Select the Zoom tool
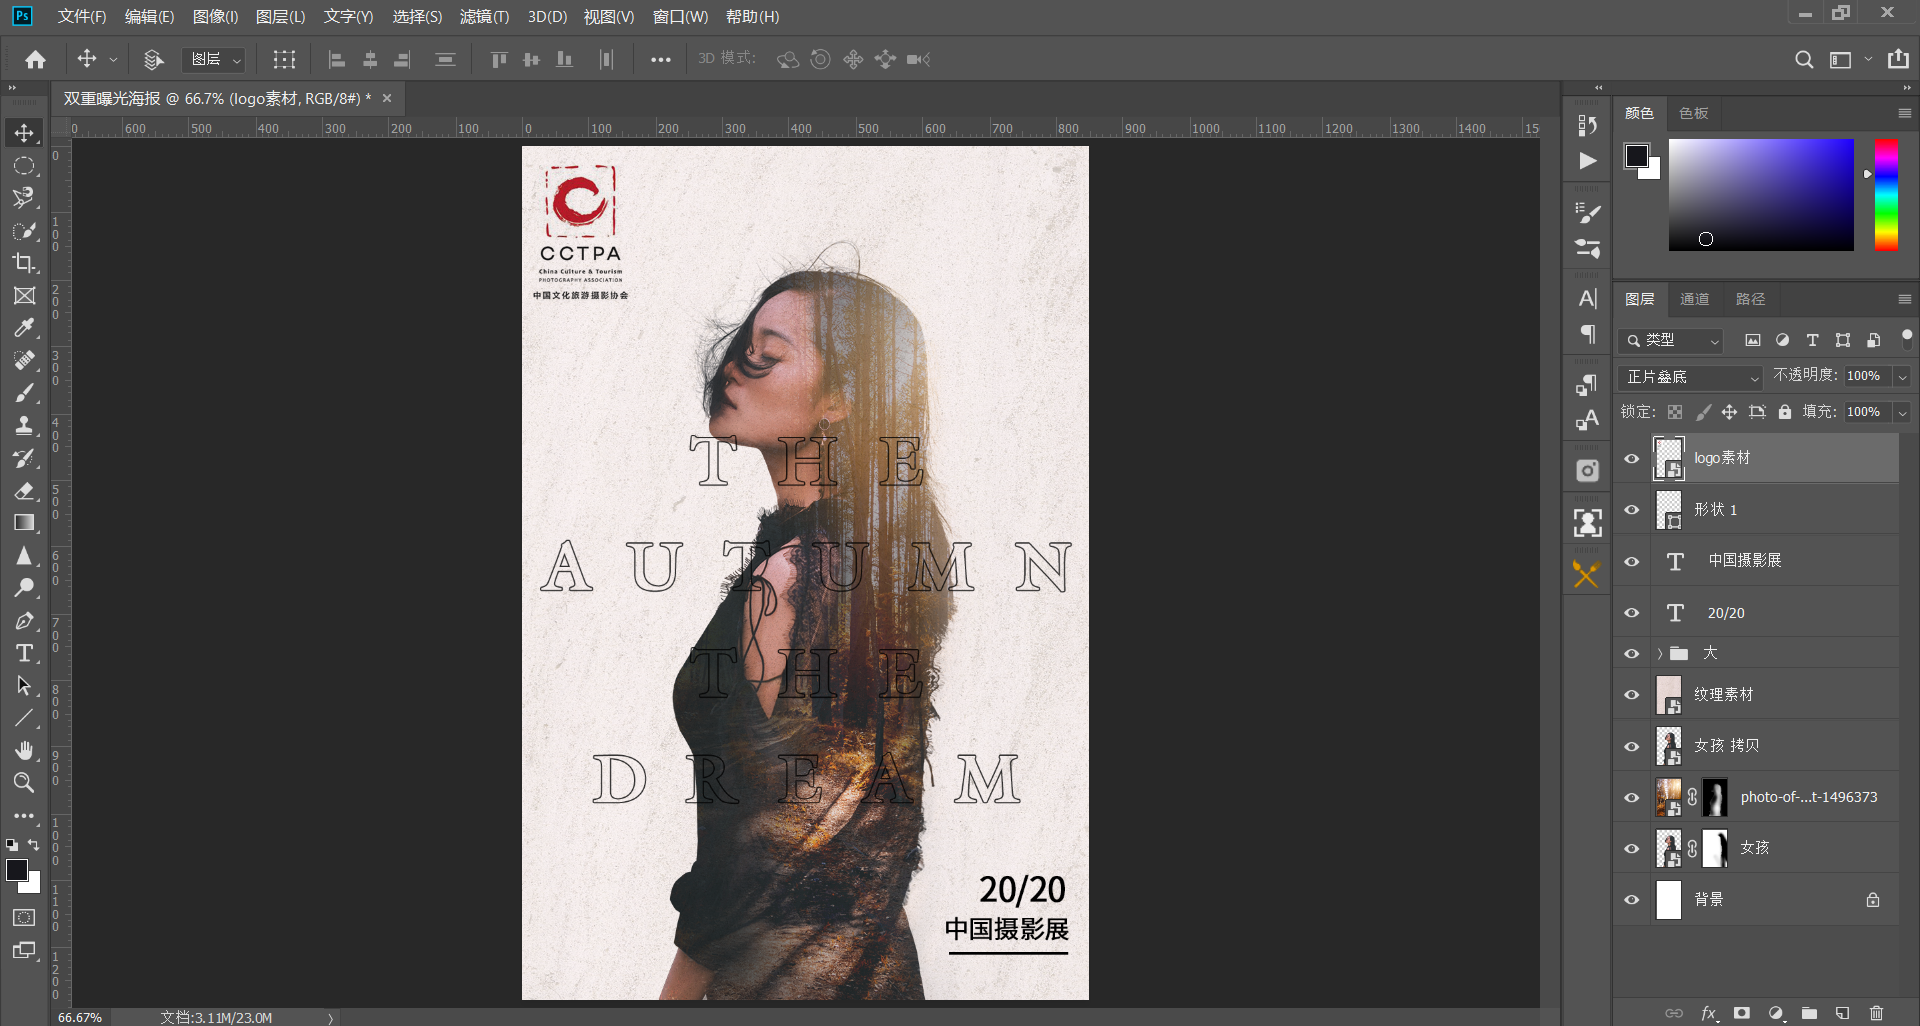The height and width of the screenshot is (1026, 1920). pyautogui.click(x=24, y=783)
